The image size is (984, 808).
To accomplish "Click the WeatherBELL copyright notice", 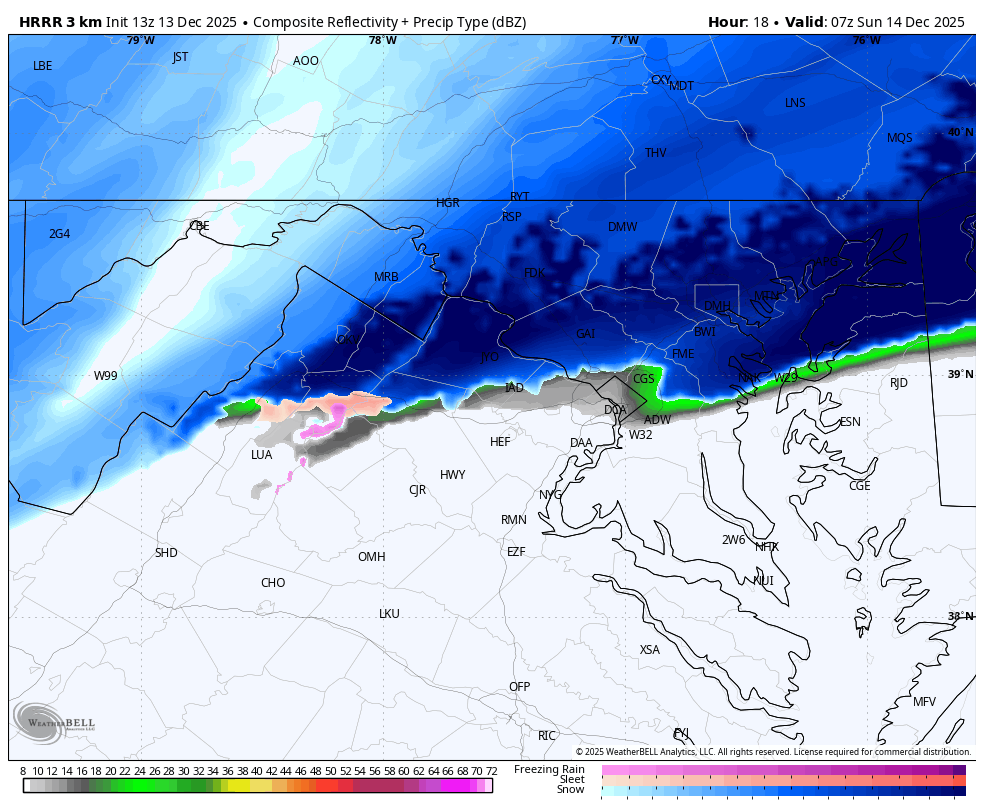I will (772, 752).
